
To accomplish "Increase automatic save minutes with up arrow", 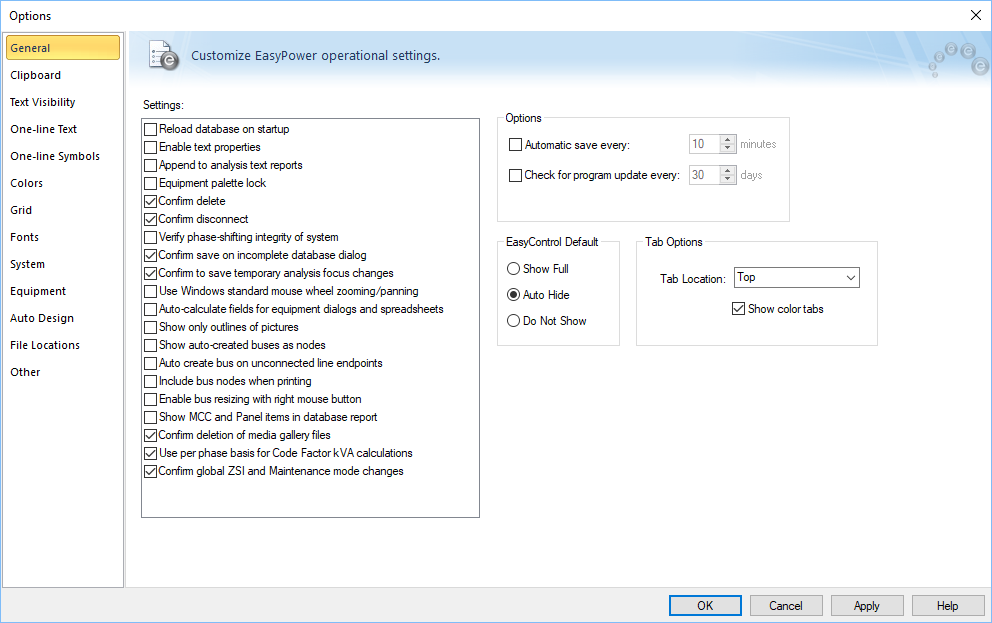I will point(728,139).
